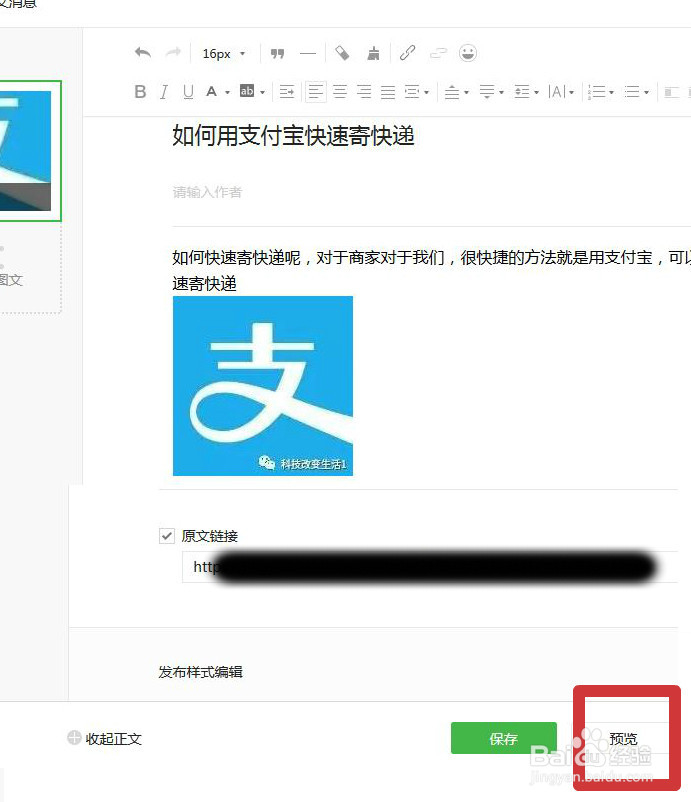This screenshot has height=802, width=691.
Task: Undo the last edit
Action: coord(143,53)
